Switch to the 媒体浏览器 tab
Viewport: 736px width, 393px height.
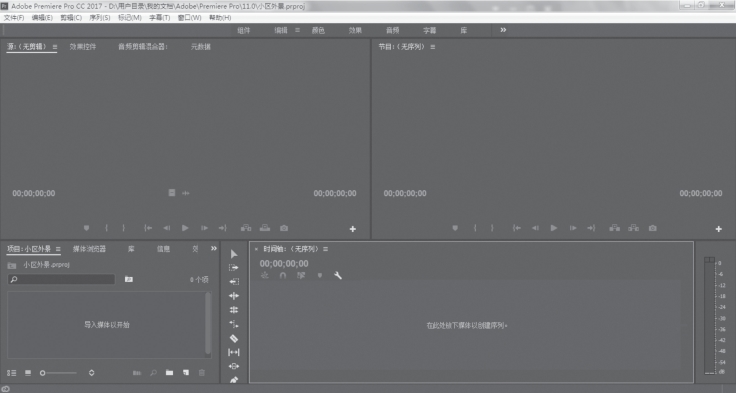tap(89, 249)
